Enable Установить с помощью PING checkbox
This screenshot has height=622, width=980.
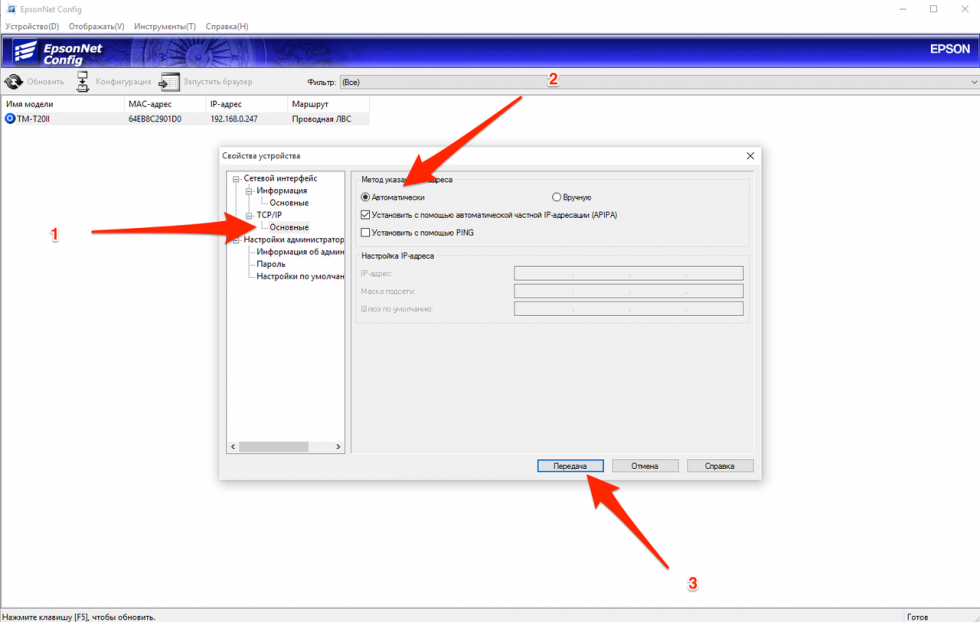click(x=366, y=233)
